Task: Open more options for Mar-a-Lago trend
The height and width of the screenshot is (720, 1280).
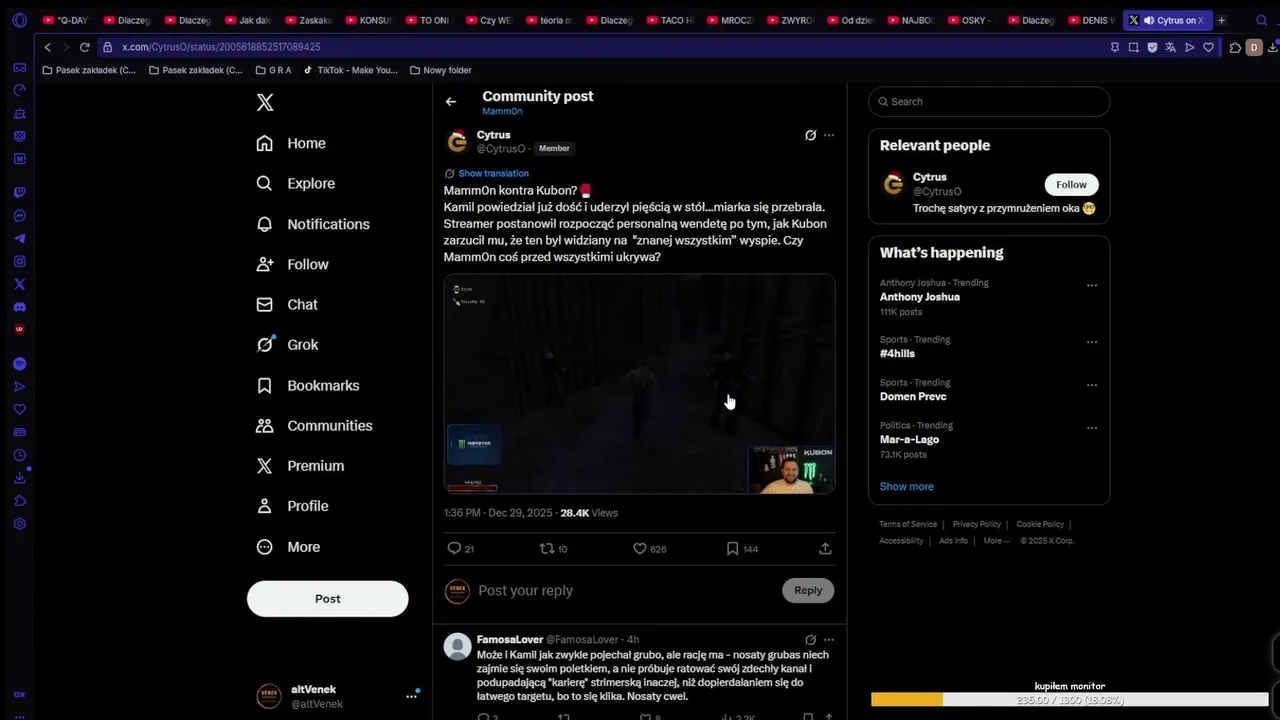Action: (1092, 428)
